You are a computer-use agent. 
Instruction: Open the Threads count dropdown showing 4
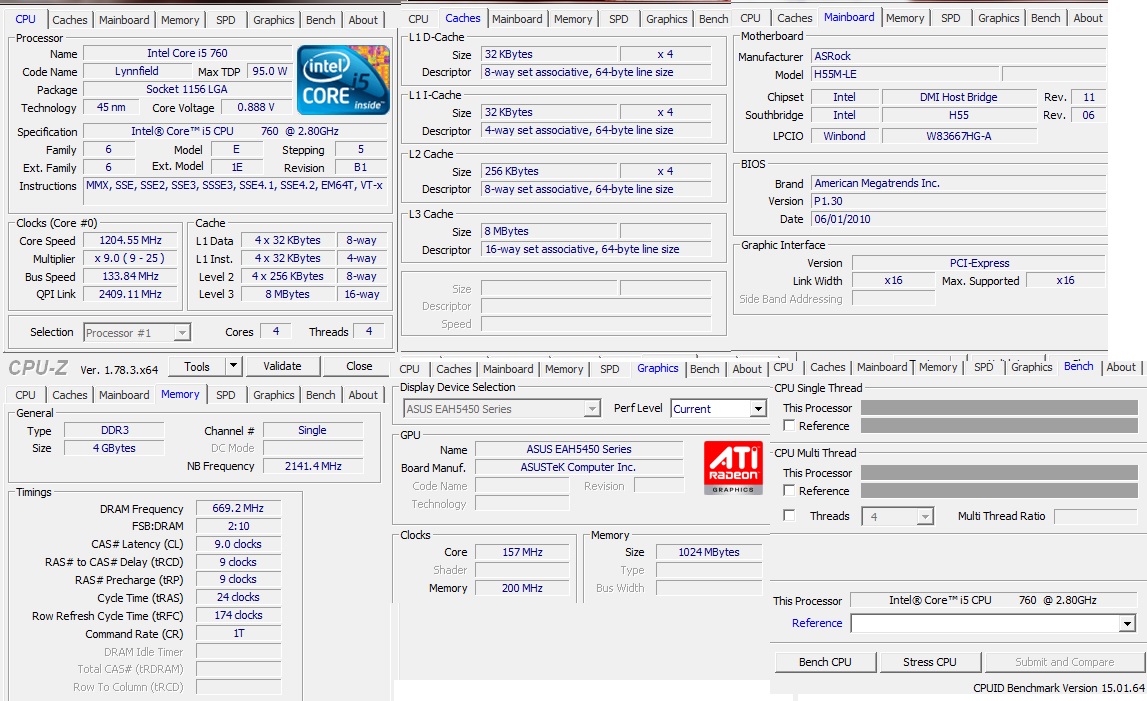898,517
